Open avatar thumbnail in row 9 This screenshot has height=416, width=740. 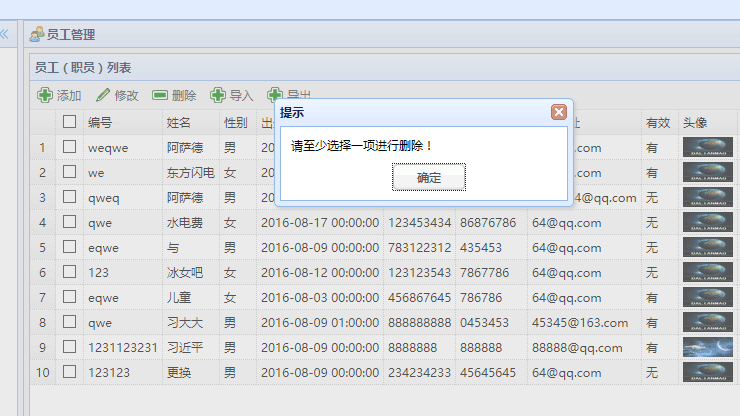coord(707,347)
